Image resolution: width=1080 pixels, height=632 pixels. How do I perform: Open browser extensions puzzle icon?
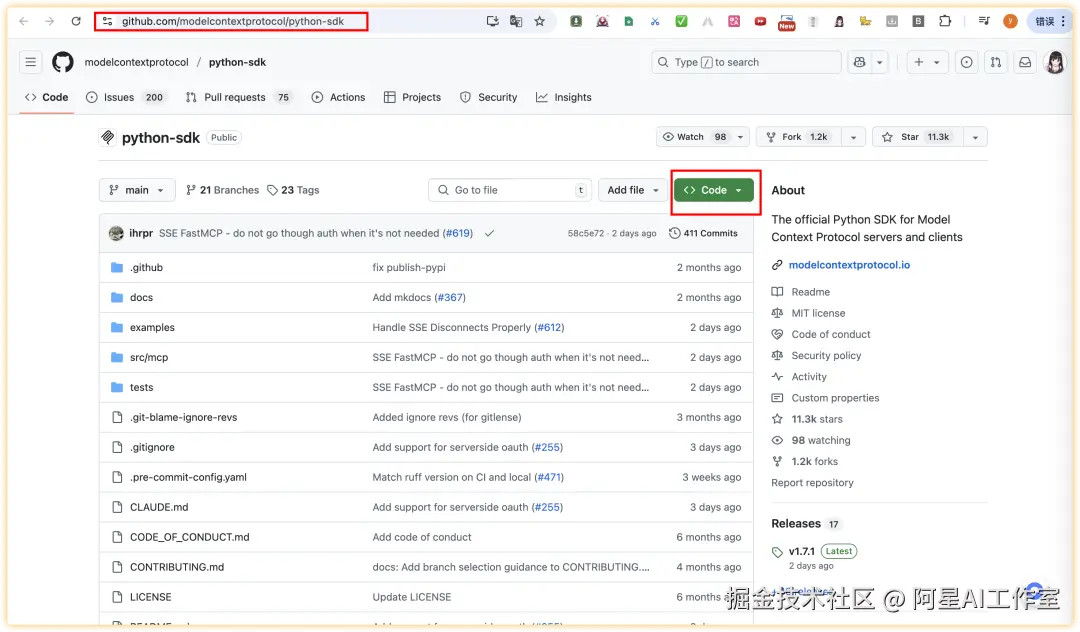pos(945,21)
